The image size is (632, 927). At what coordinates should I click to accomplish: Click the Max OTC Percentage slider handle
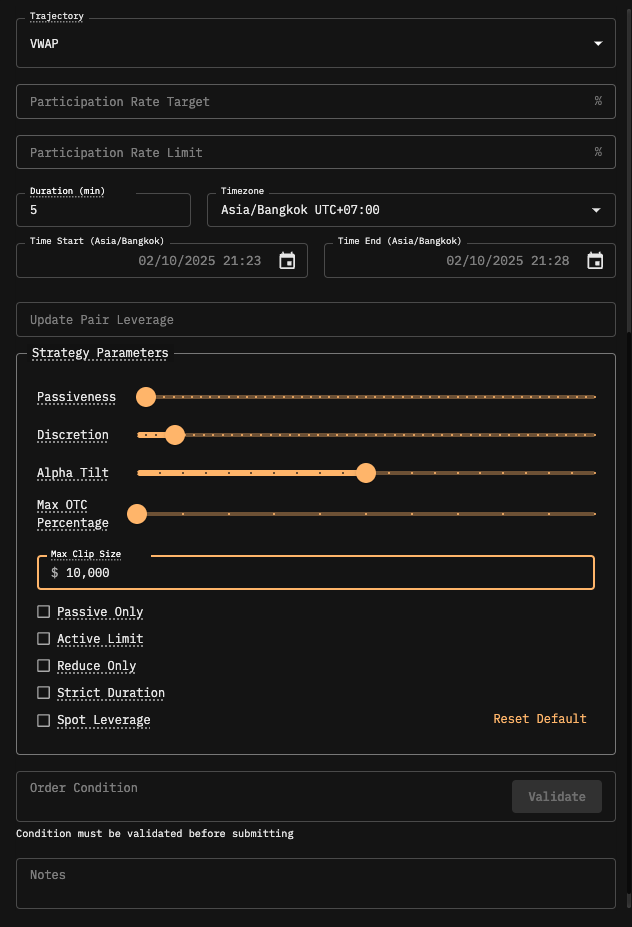pyautogui.click(x=138, y=514)
